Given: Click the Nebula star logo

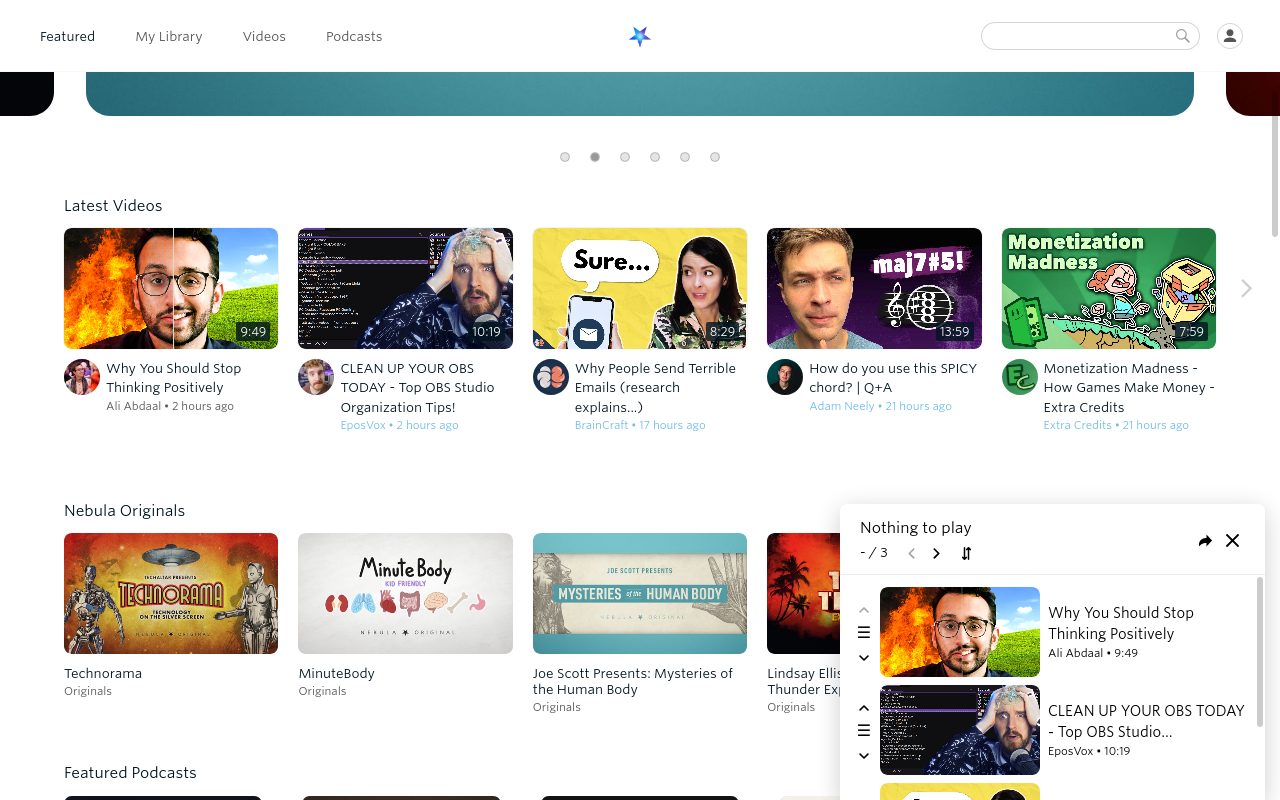Looking at the screenshot, I should click(x=640, y=36).
